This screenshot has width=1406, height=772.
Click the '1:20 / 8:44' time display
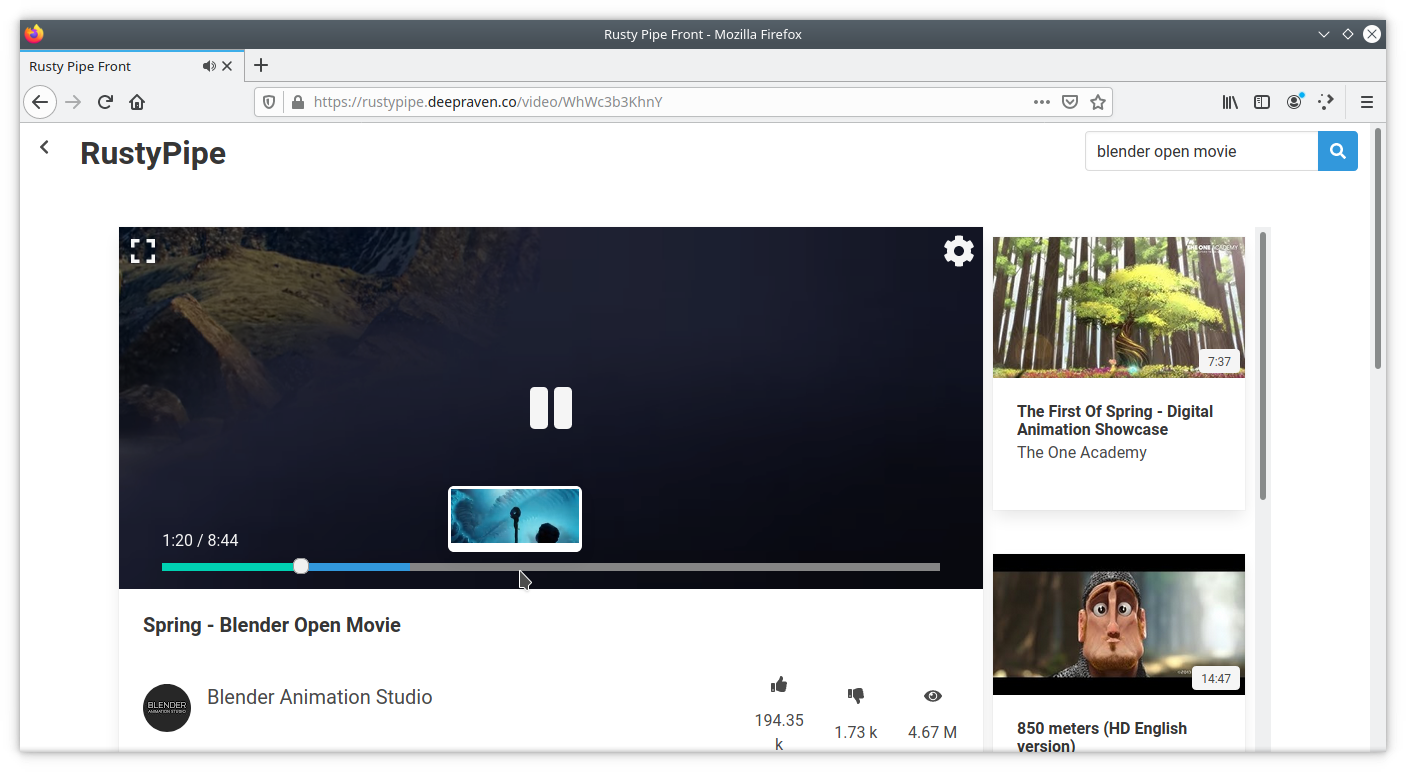[200, 540]
